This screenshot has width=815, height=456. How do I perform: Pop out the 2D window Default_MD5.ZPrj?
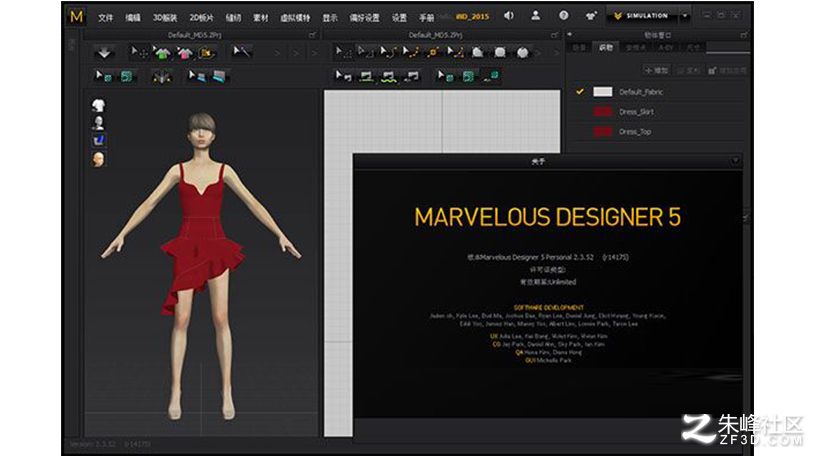click(x=554, y=35)
